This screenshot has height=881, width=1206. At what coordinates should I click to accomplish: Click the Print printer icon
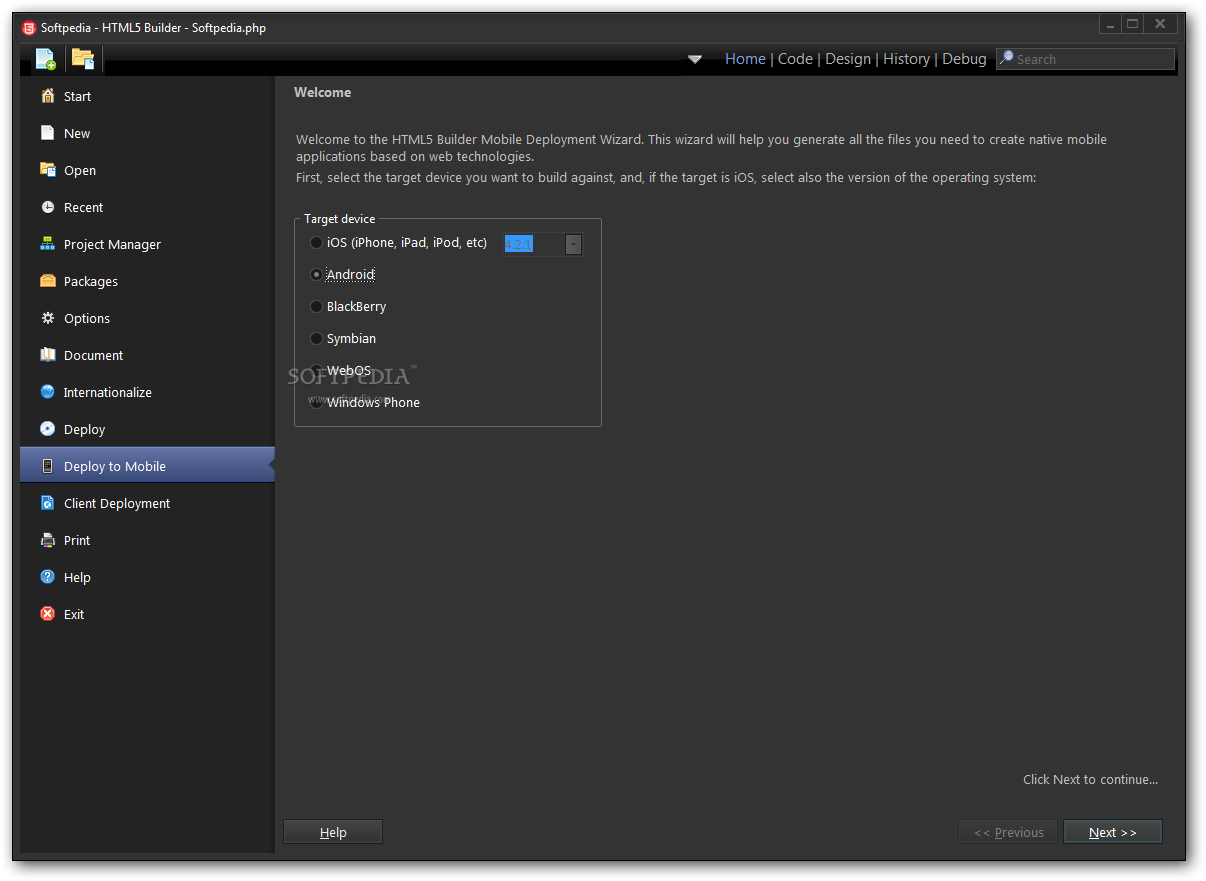[47, 540]
